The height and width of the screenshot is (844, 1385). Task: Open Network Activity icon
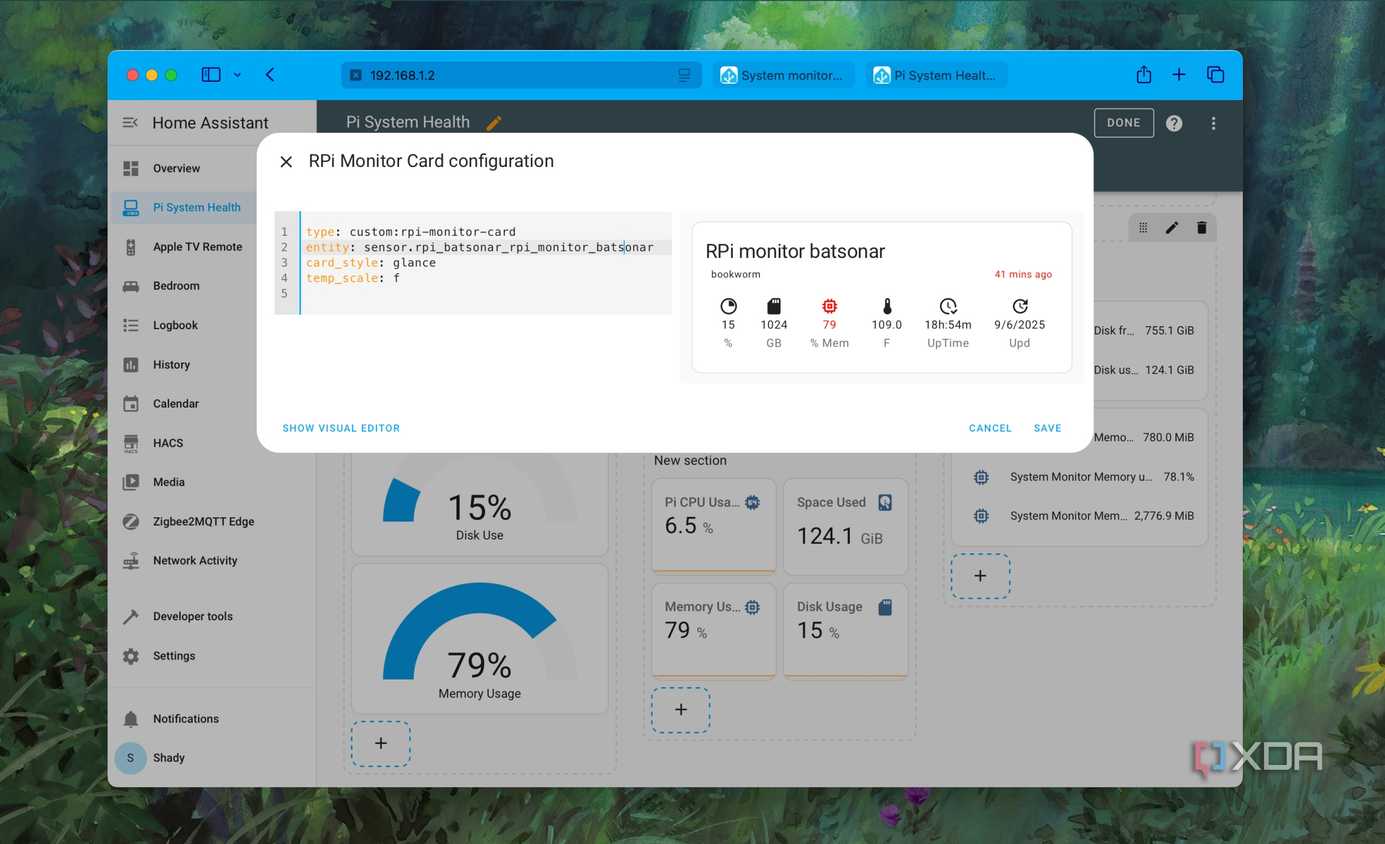(131, 561)
